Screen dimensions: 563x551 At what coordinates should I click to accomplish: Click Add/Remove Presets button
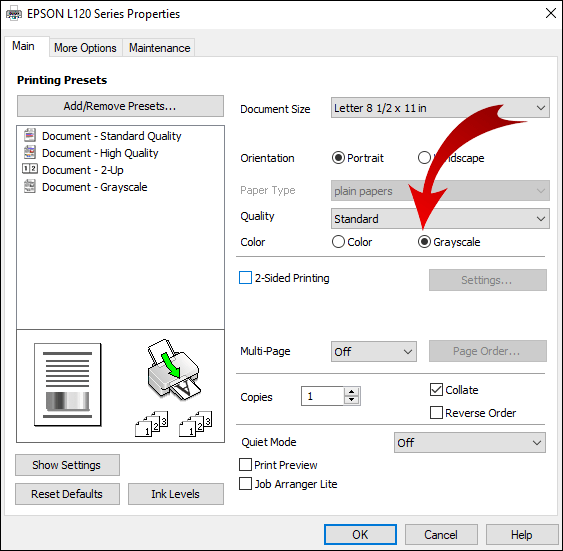120,106
